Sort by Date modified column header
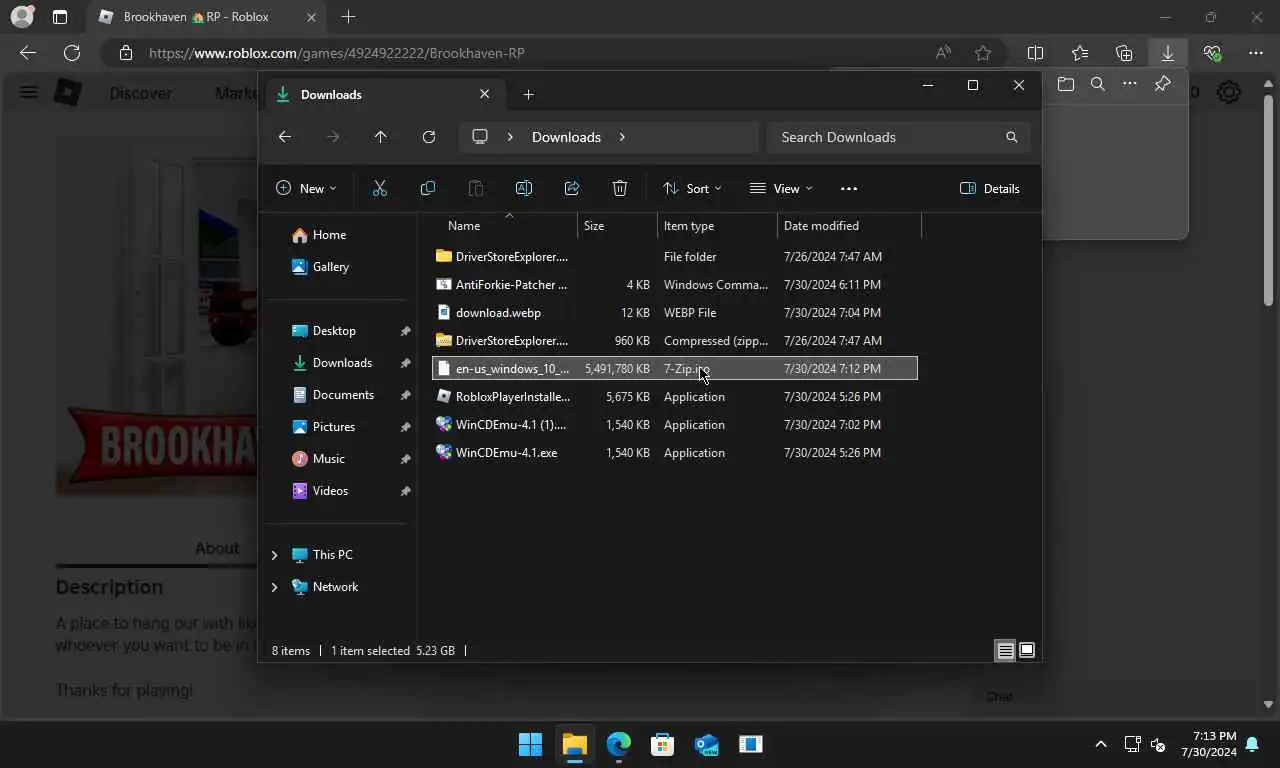The height and width of the screenshot is (768, 1280). pos(849,226)
